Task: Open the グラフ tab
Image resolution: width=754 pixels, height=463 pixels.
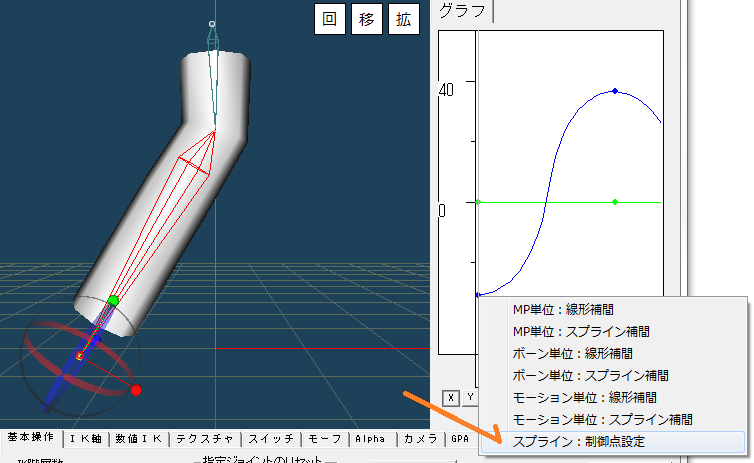Action: pyautogui.click(x=463, y=11)
